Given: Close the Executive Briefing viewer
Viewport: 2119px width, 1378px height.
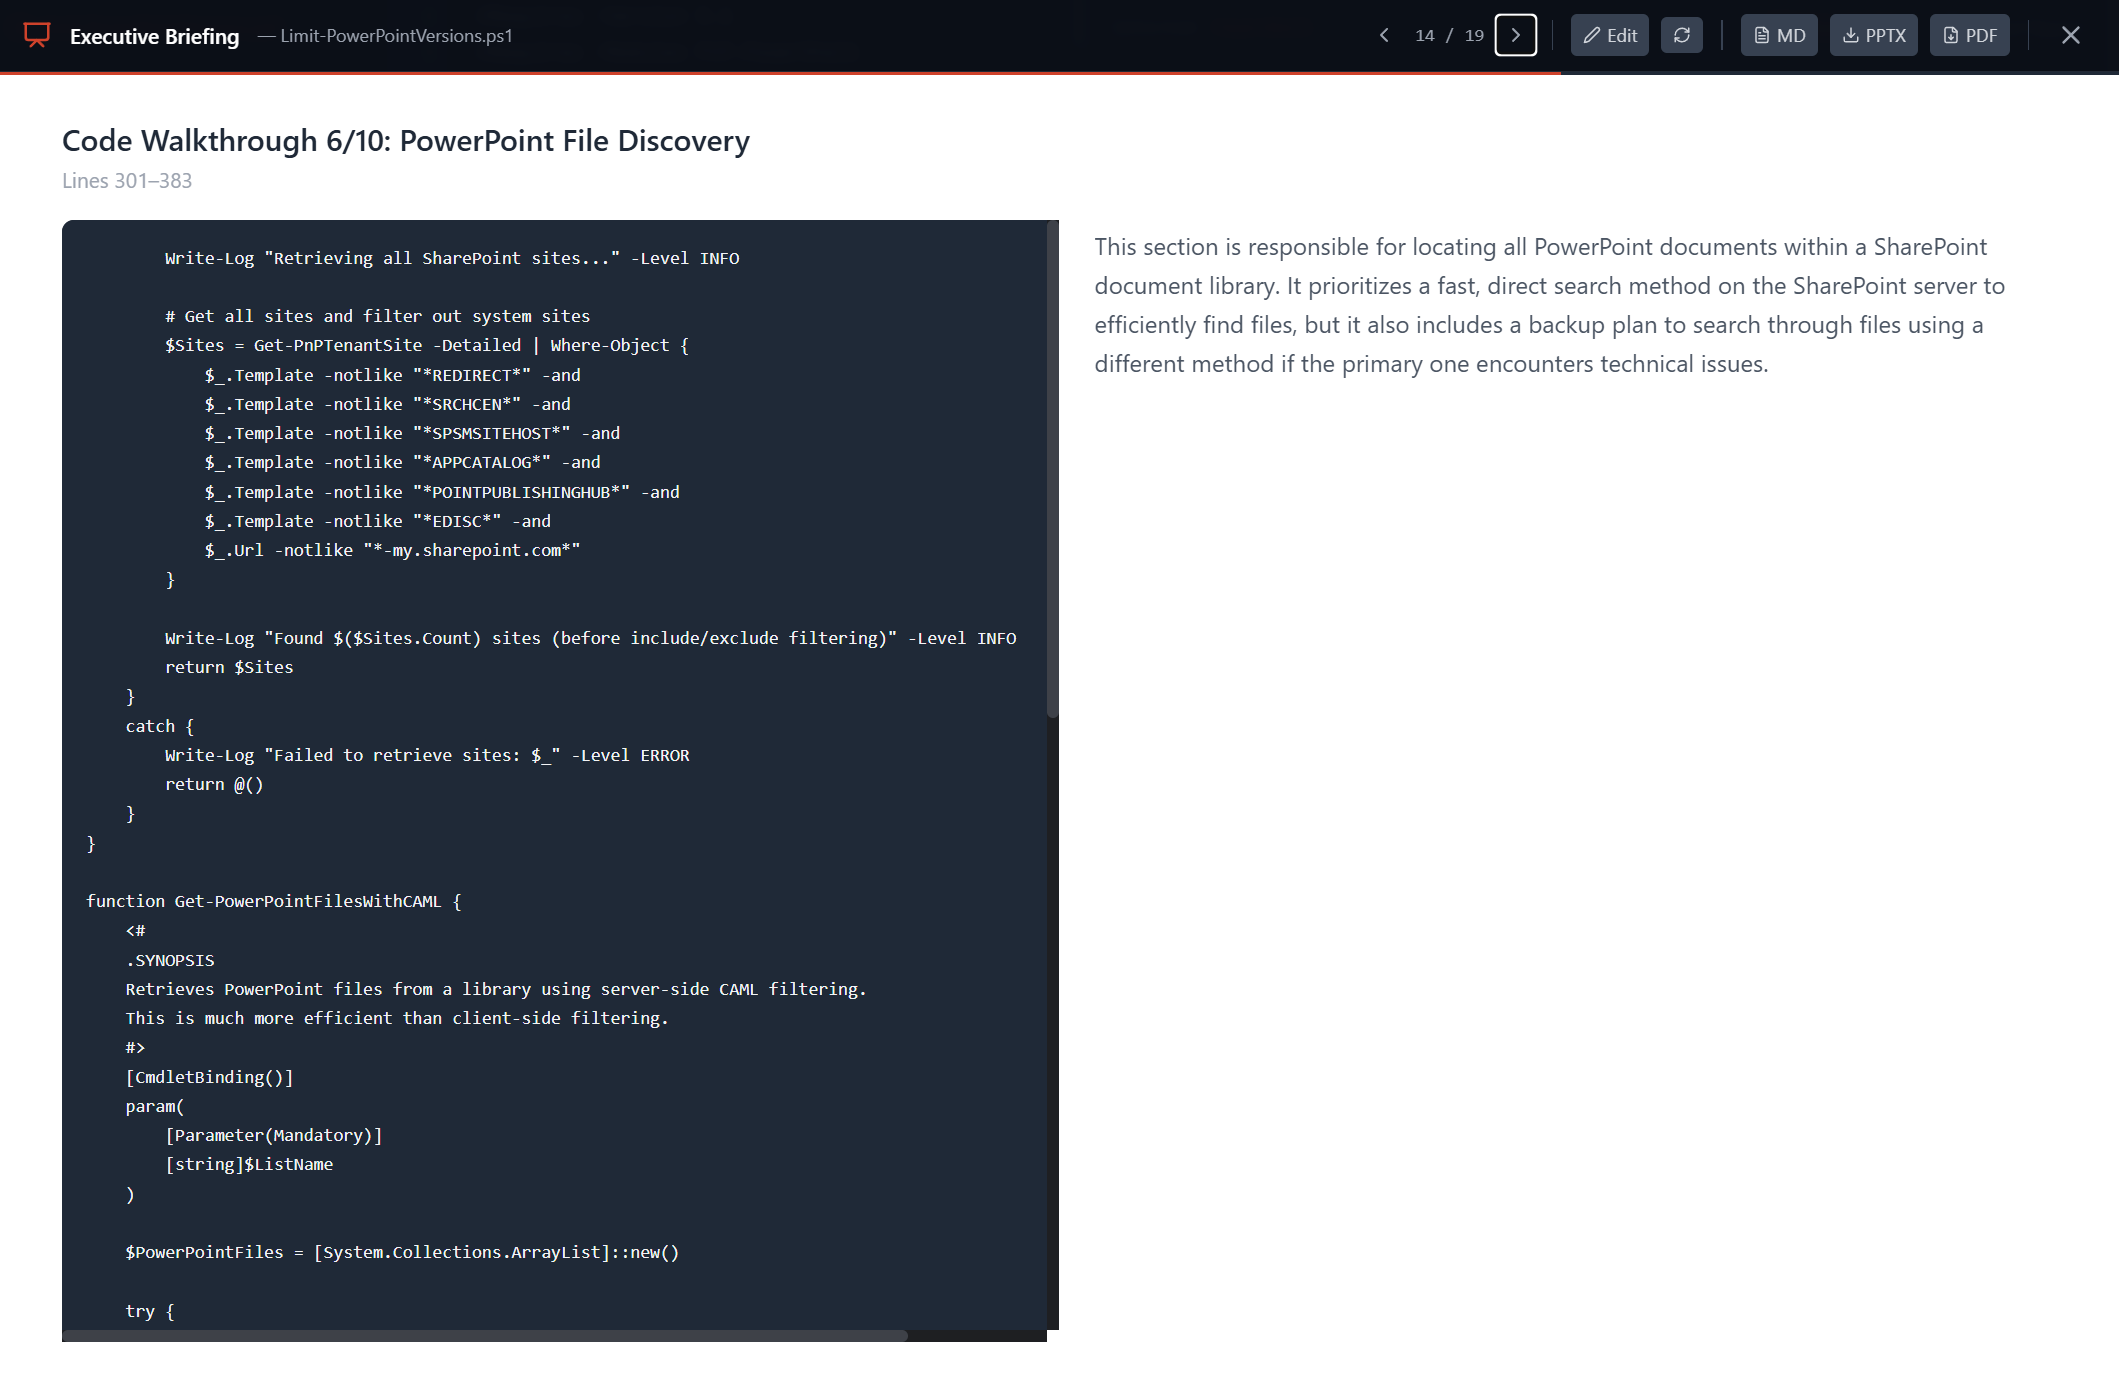Looking at the screenshot, I should 2070,36.
